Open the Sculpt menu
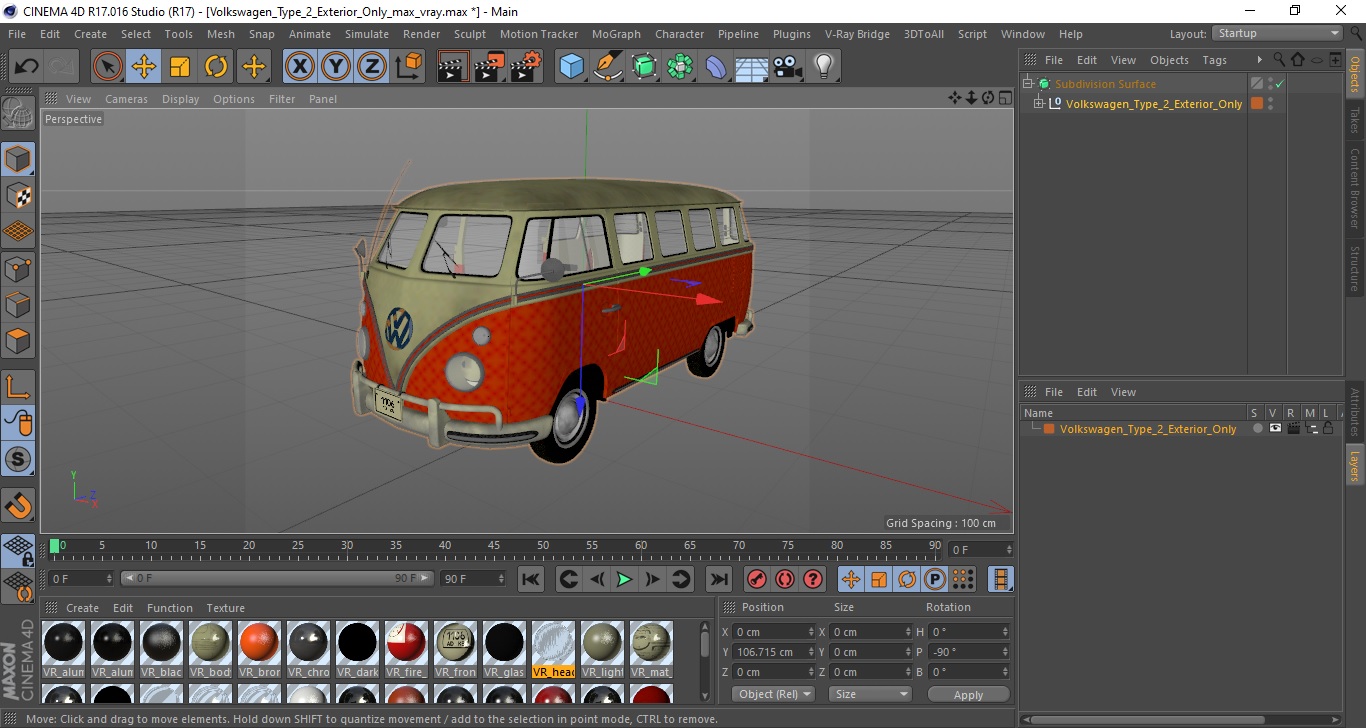Screen dimensions: 1366x728 pos(470,34)
